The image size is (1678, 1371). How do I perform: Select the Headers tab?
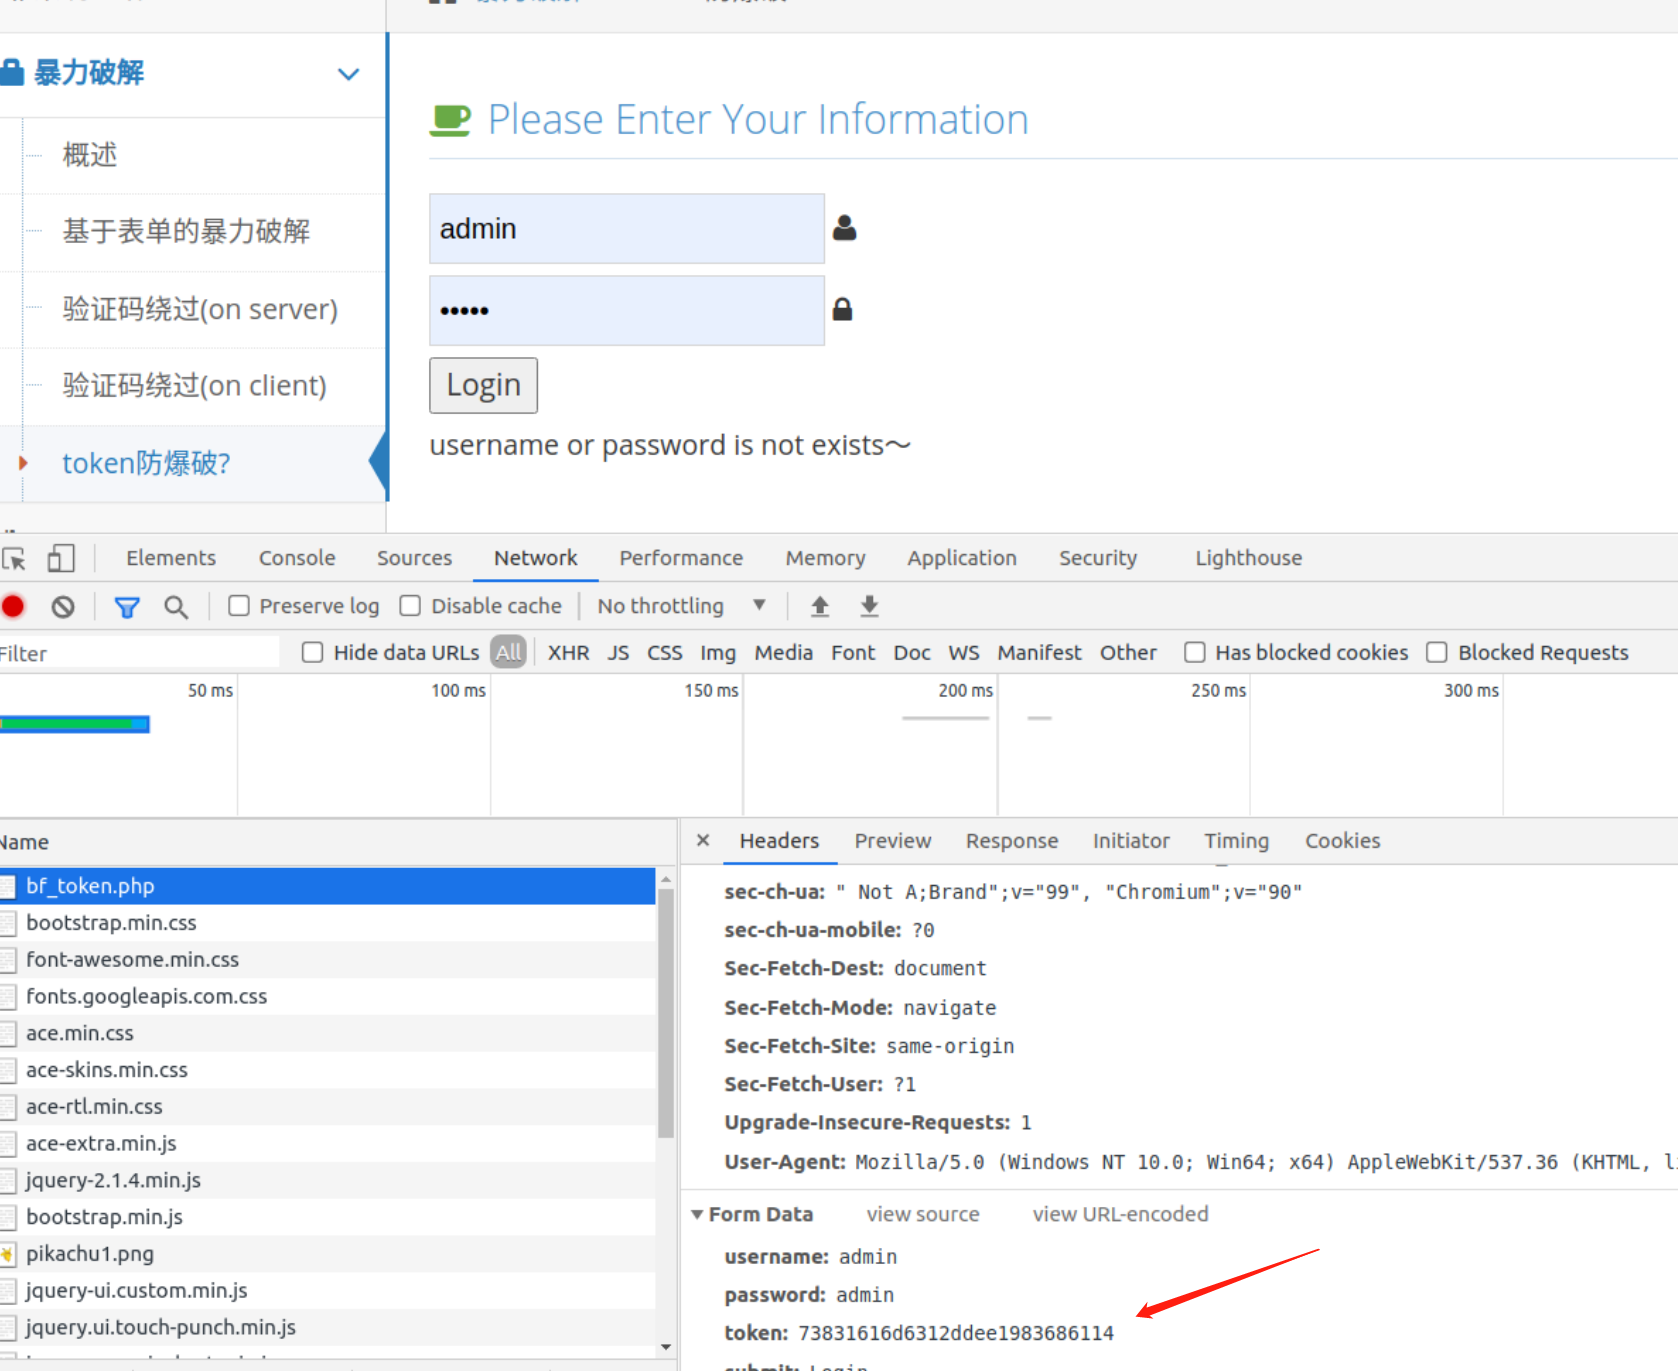click(779, 841)
